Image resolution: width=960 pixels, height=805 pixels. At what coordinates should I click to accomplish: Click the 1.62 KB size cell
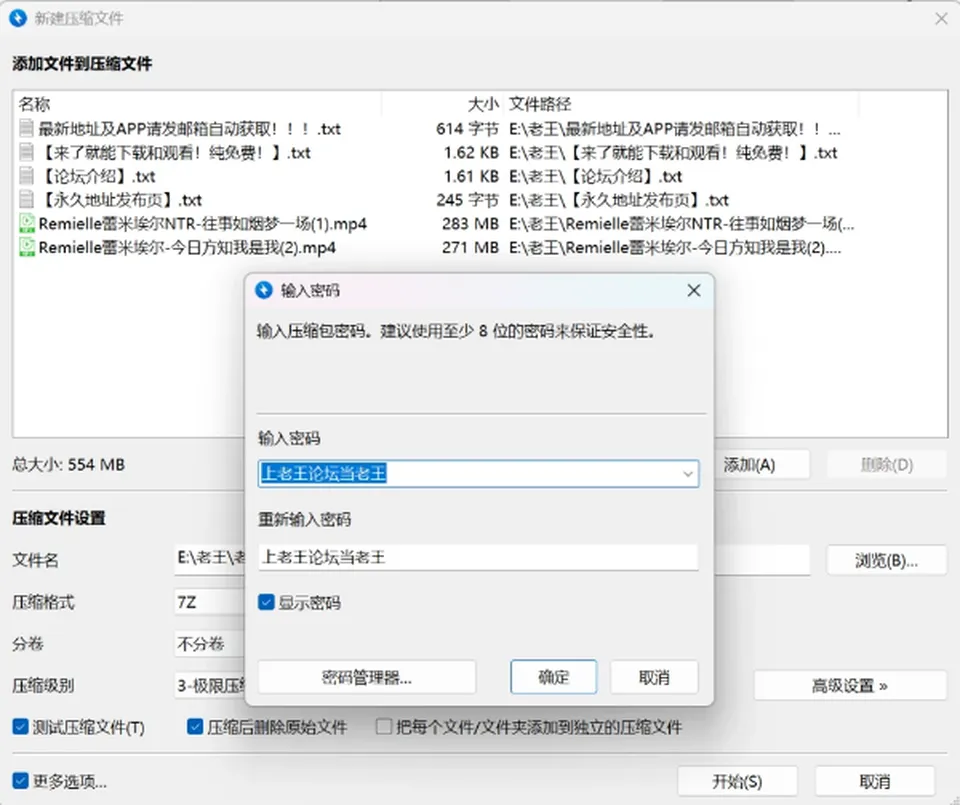pos(471,152)
